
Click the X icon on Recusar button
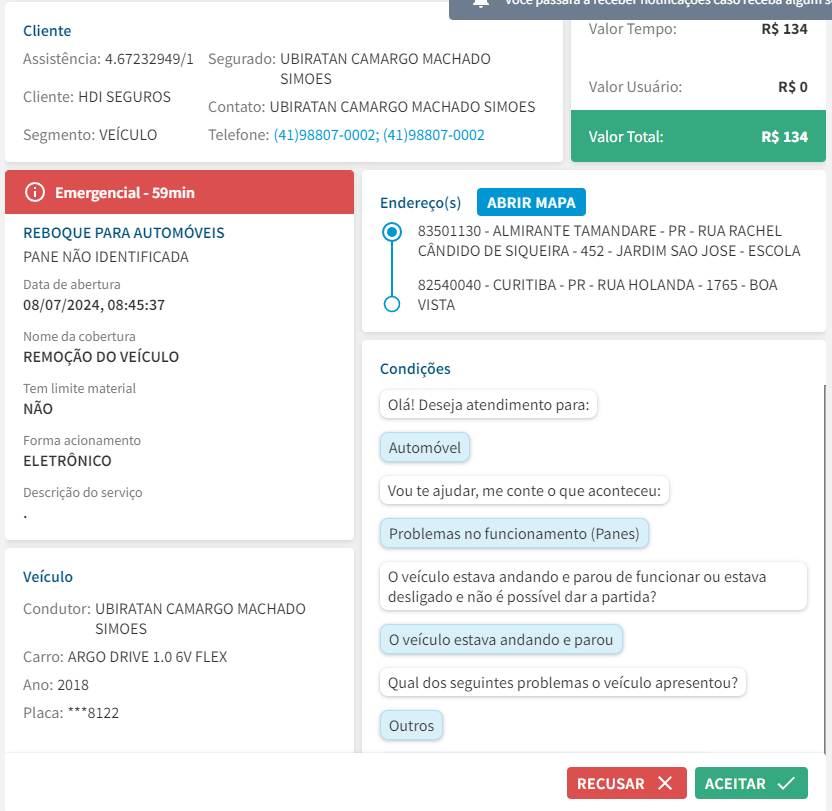click(x=665, y=783)
